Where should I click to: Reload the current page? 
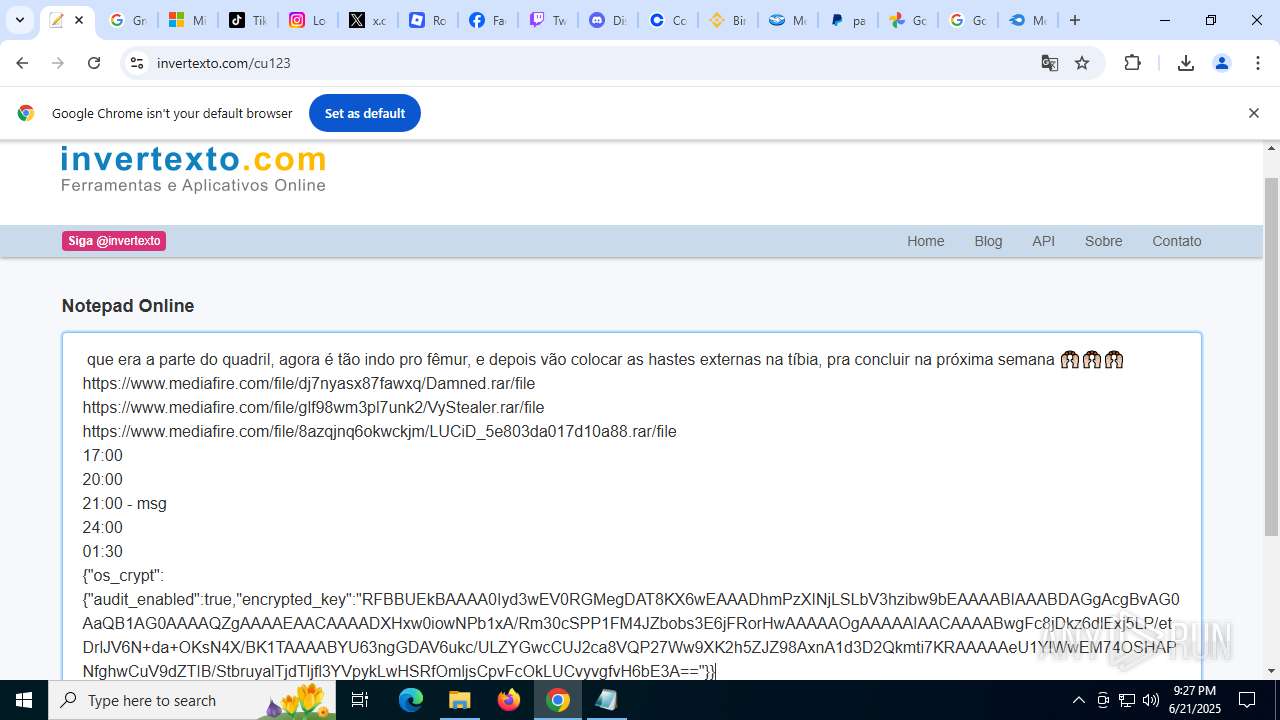pos(94,63)
